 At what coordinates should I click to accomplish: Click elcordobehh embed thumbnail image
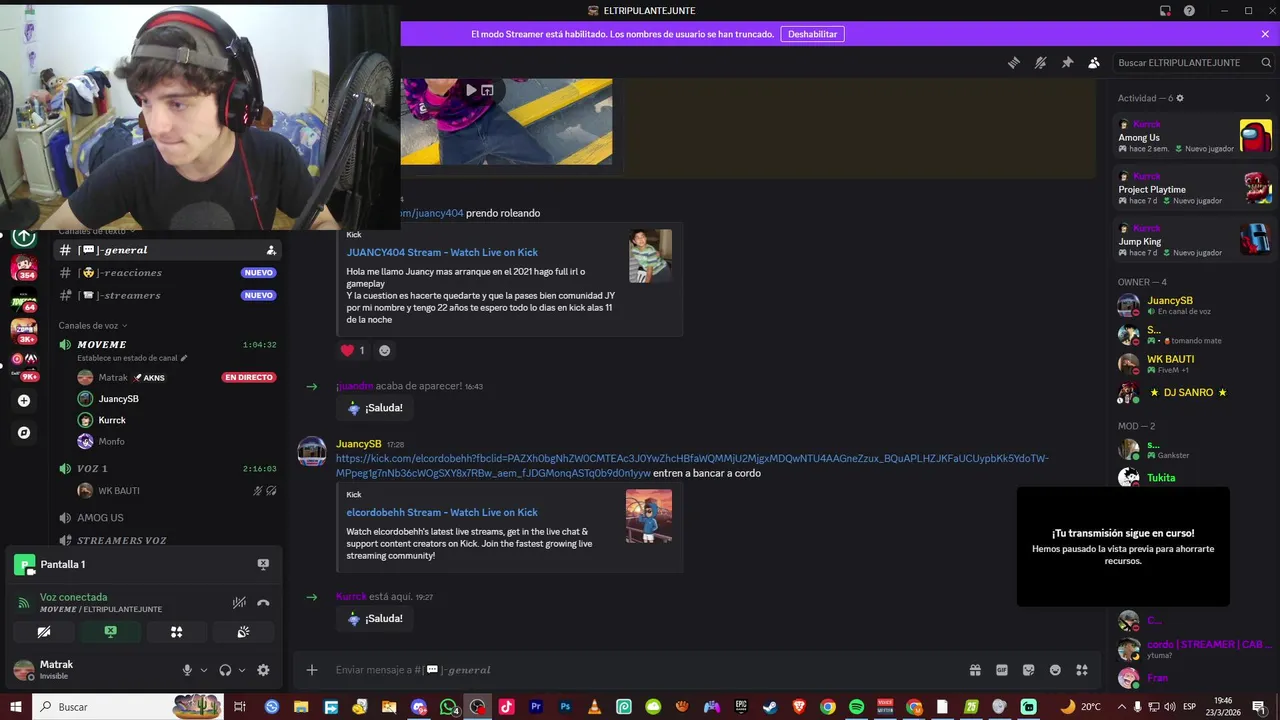point(649,516)
